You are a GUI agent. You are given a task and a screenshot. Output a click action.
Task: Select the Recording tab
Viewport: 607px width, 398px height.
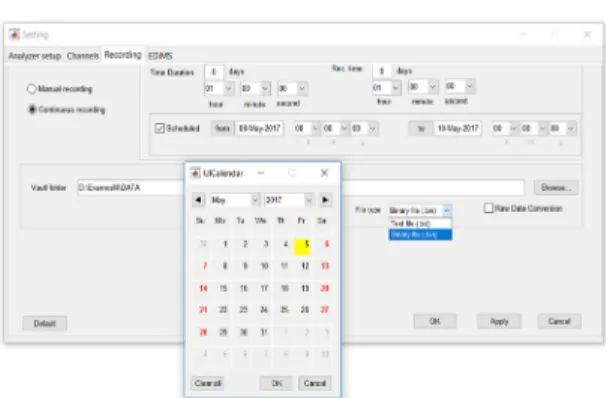123,55
